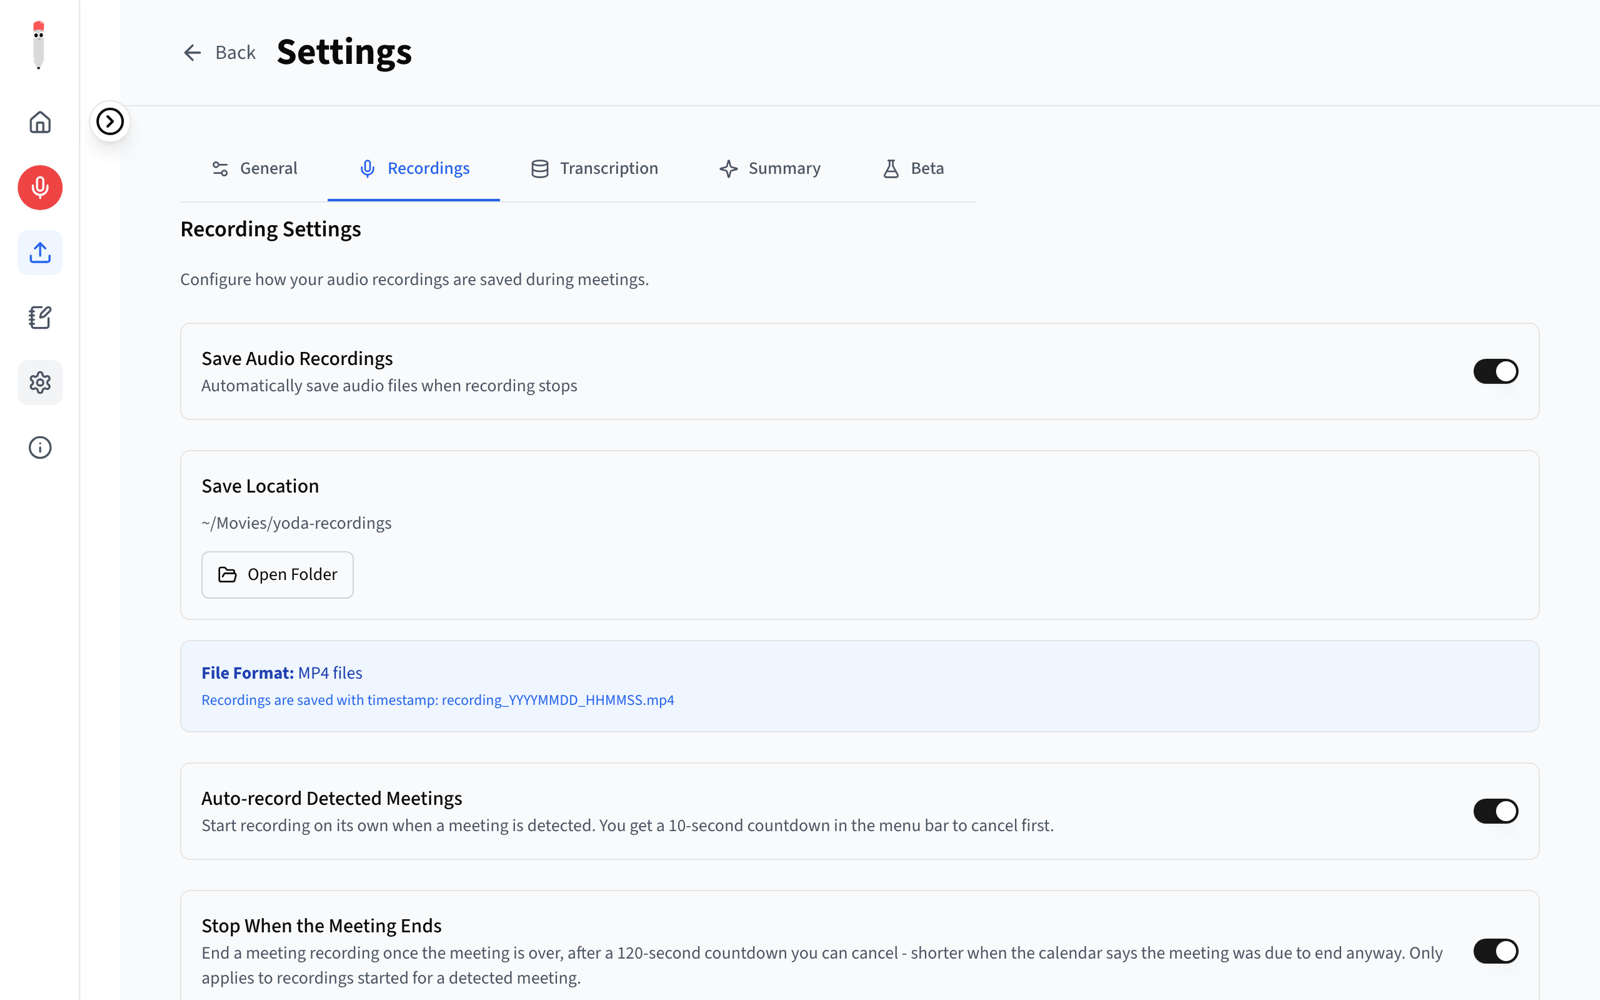
Task: Click 'Automatically save audio files' description
Action: tap(389, 386)
